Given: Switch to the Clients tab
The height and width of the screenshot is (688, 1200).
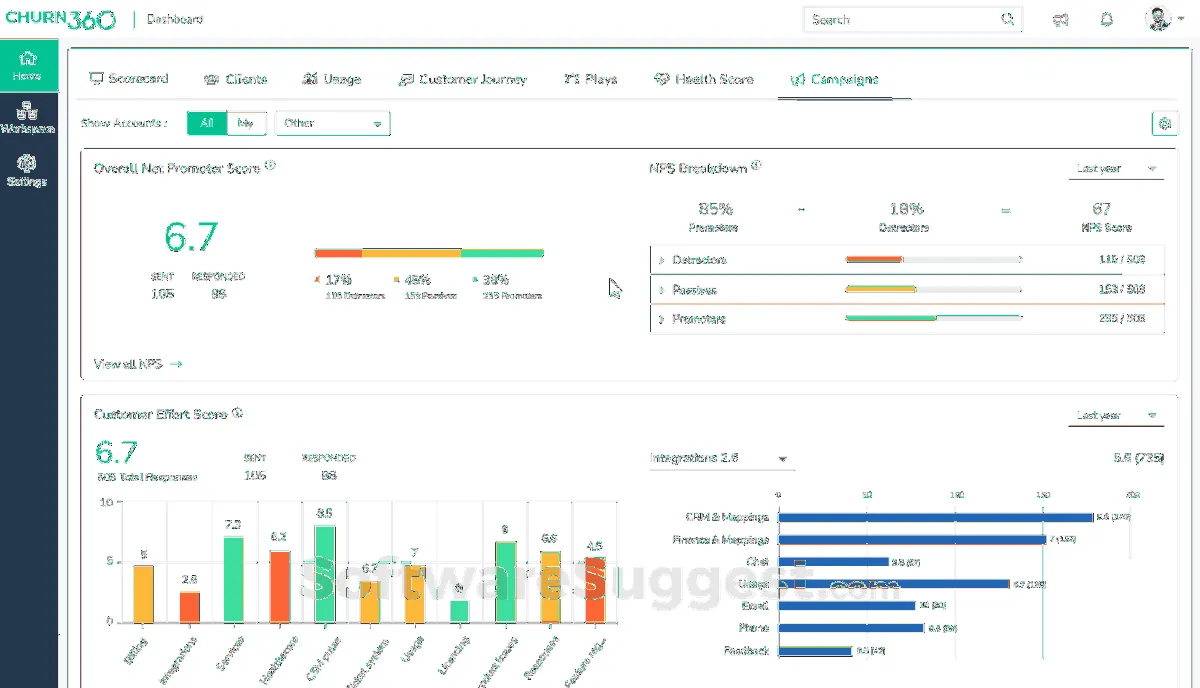Looking at the screenshot, I should [x=236, y=79].
